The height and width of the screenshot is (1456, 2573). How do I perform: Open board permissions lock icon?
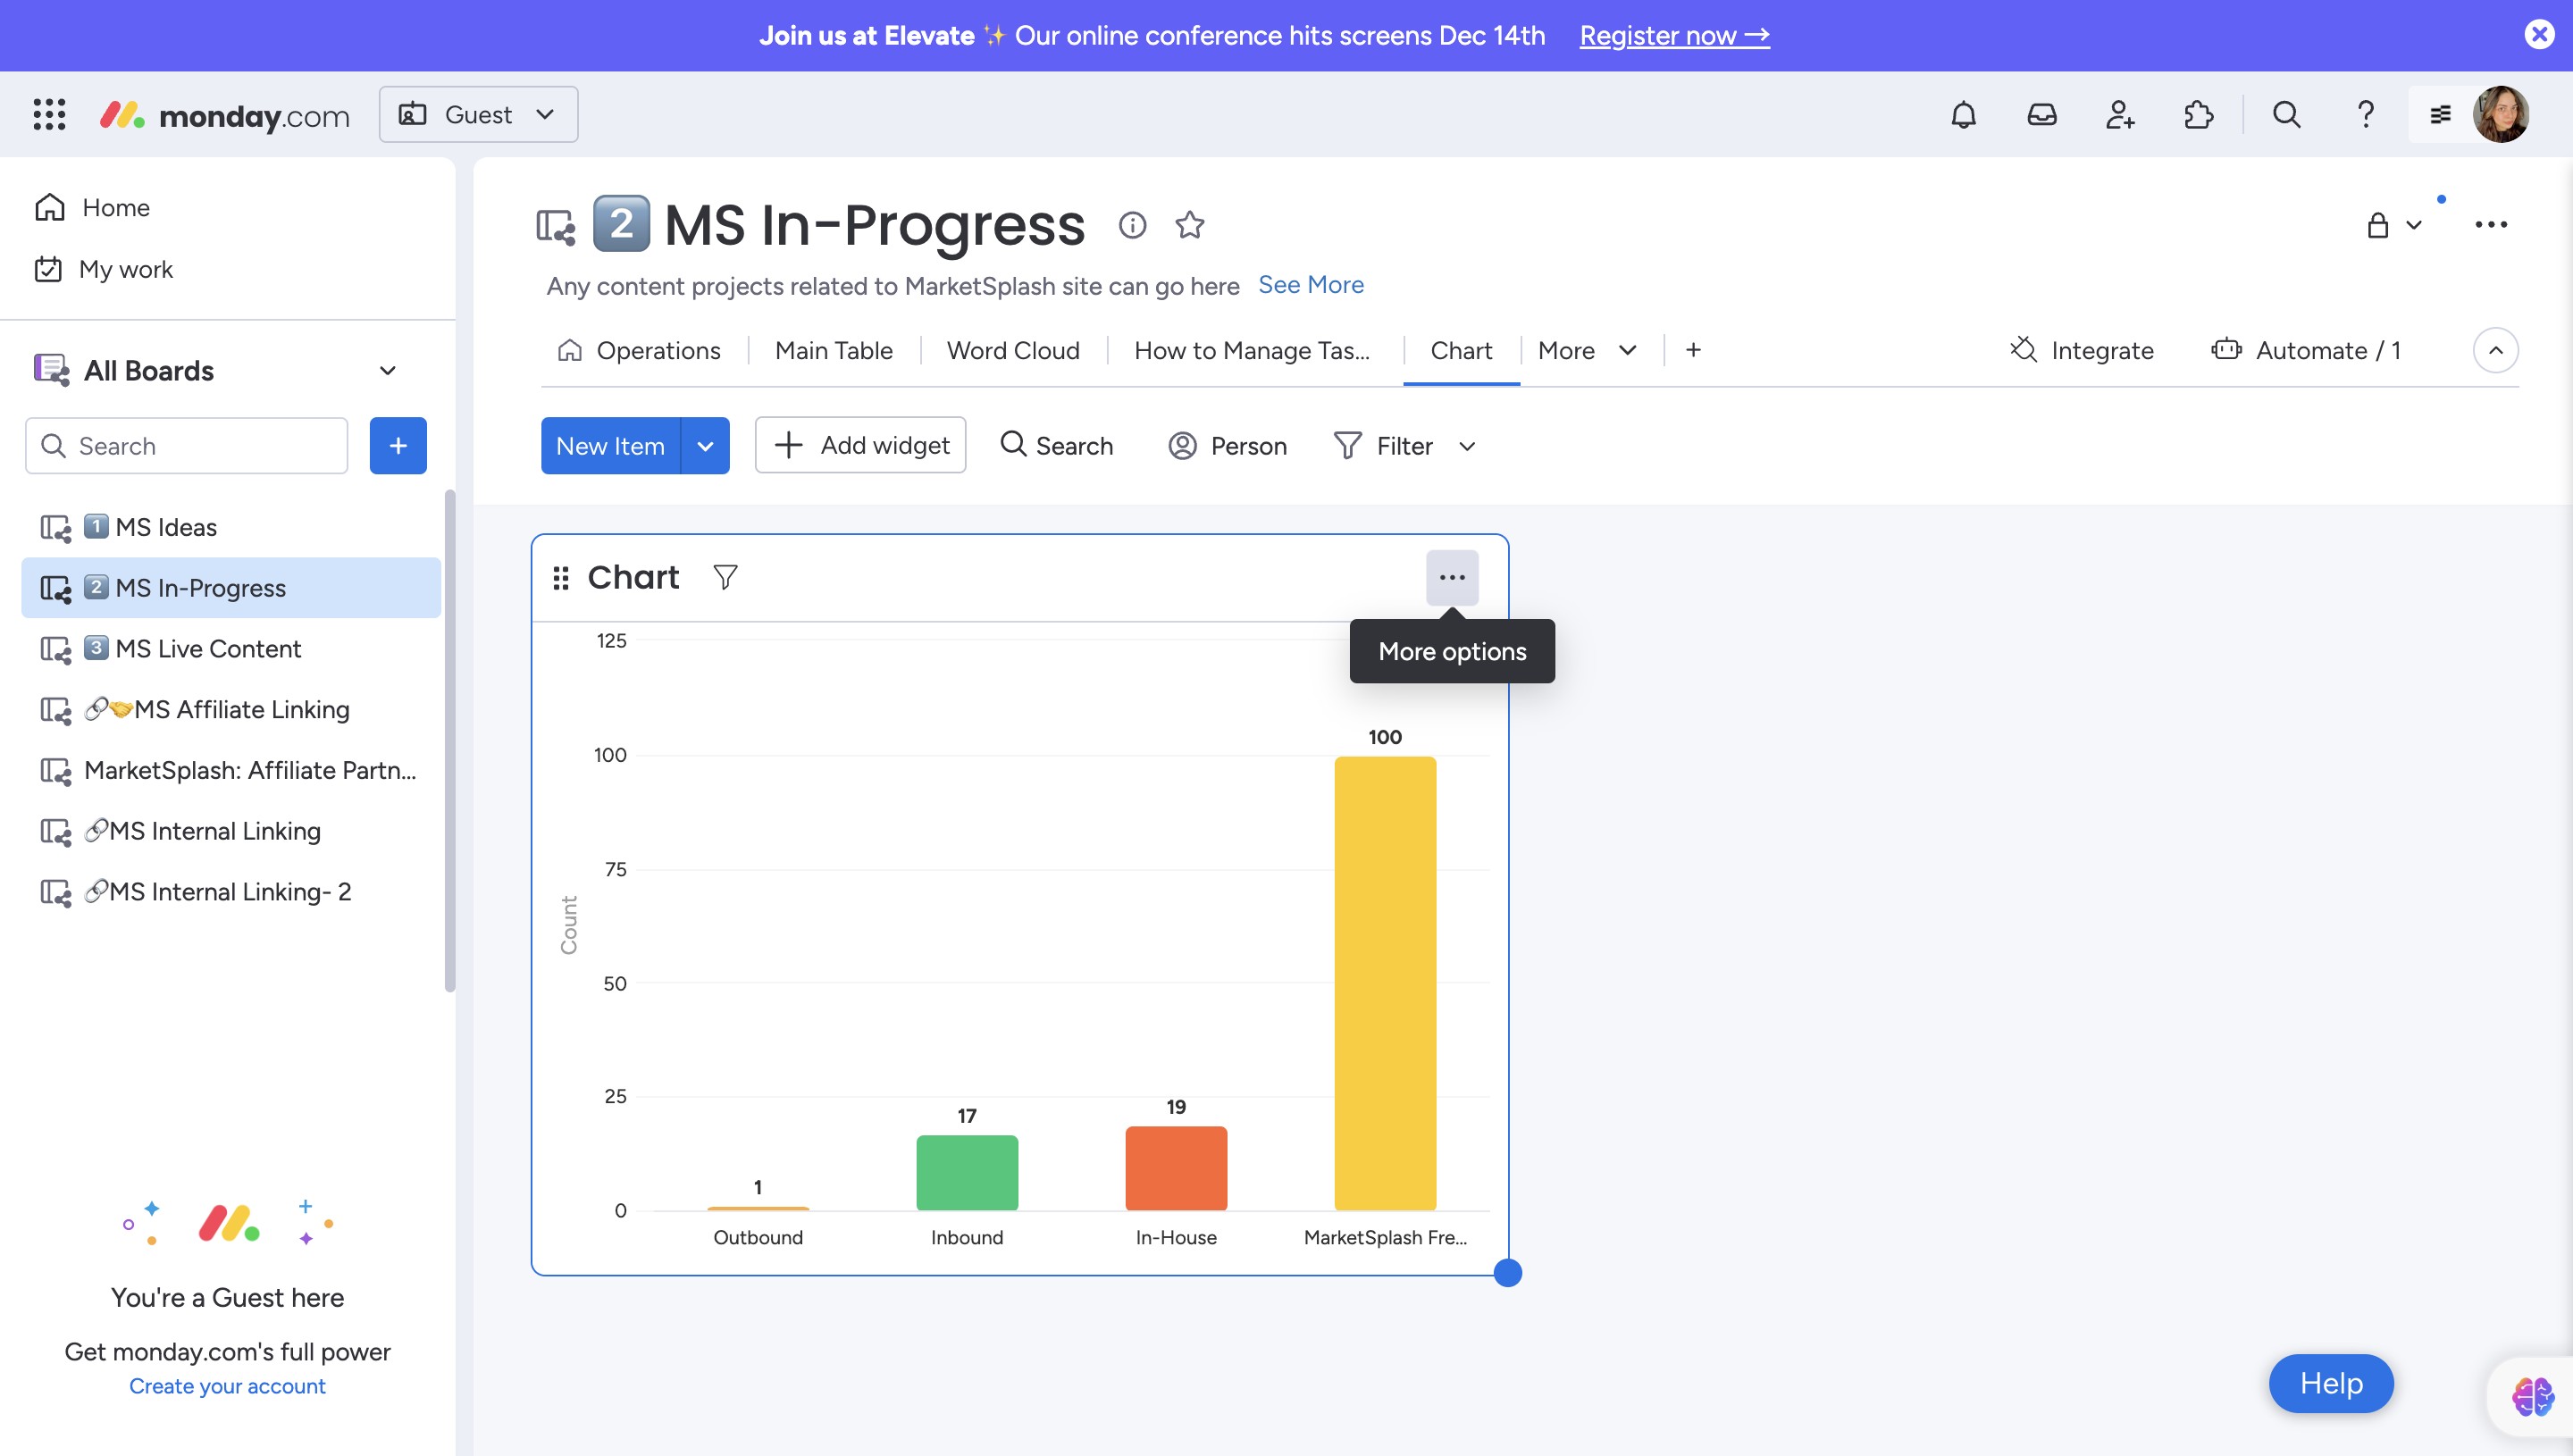click(2378, 225)
